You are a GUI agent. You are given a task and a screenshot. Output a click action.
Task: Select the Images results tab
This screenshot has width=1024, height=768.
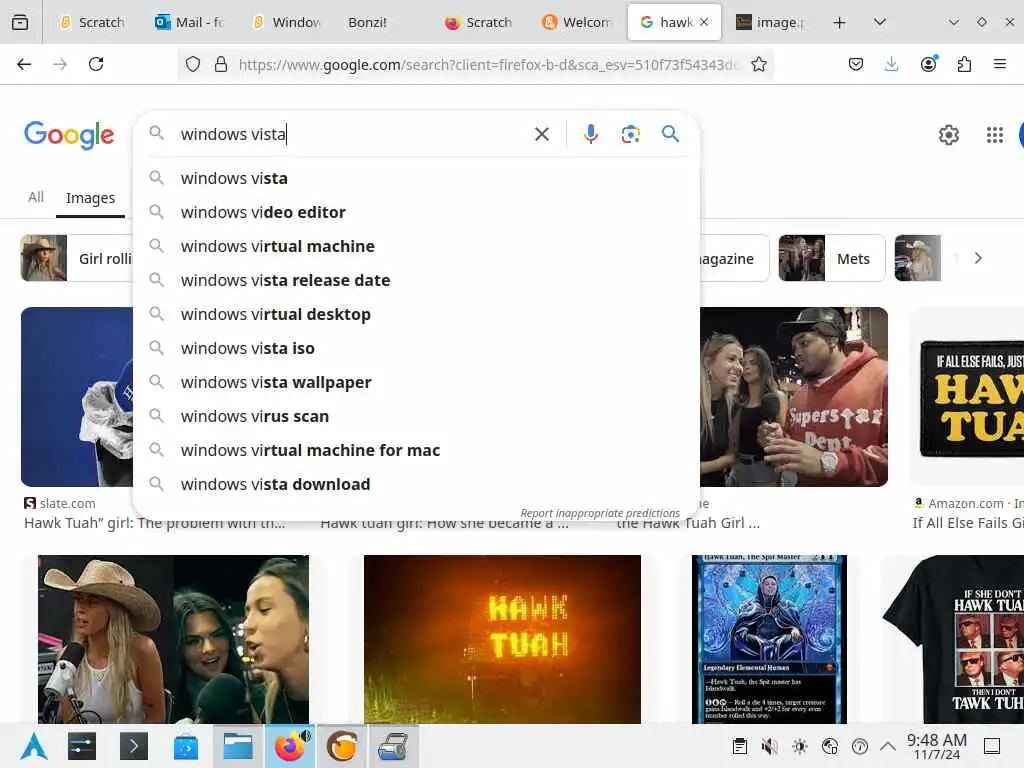pos(90,198)
